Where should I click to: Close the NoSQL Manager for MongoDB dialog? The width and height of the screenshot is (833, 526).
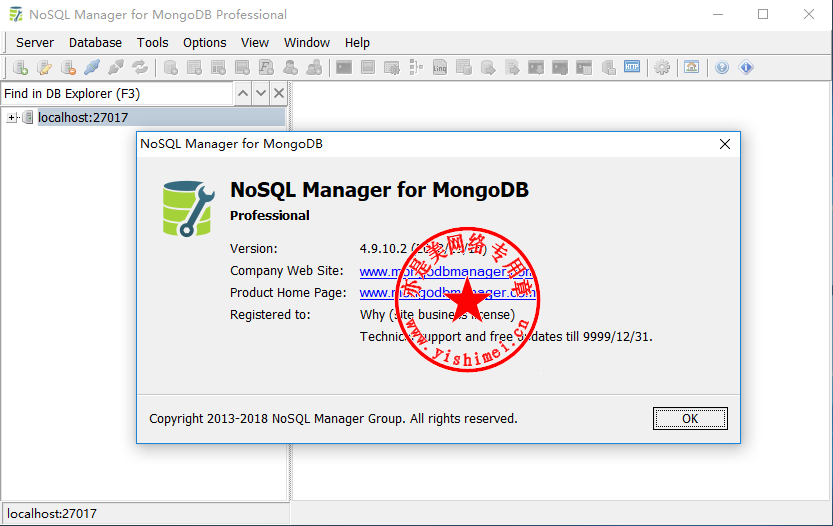click(725, 144)
